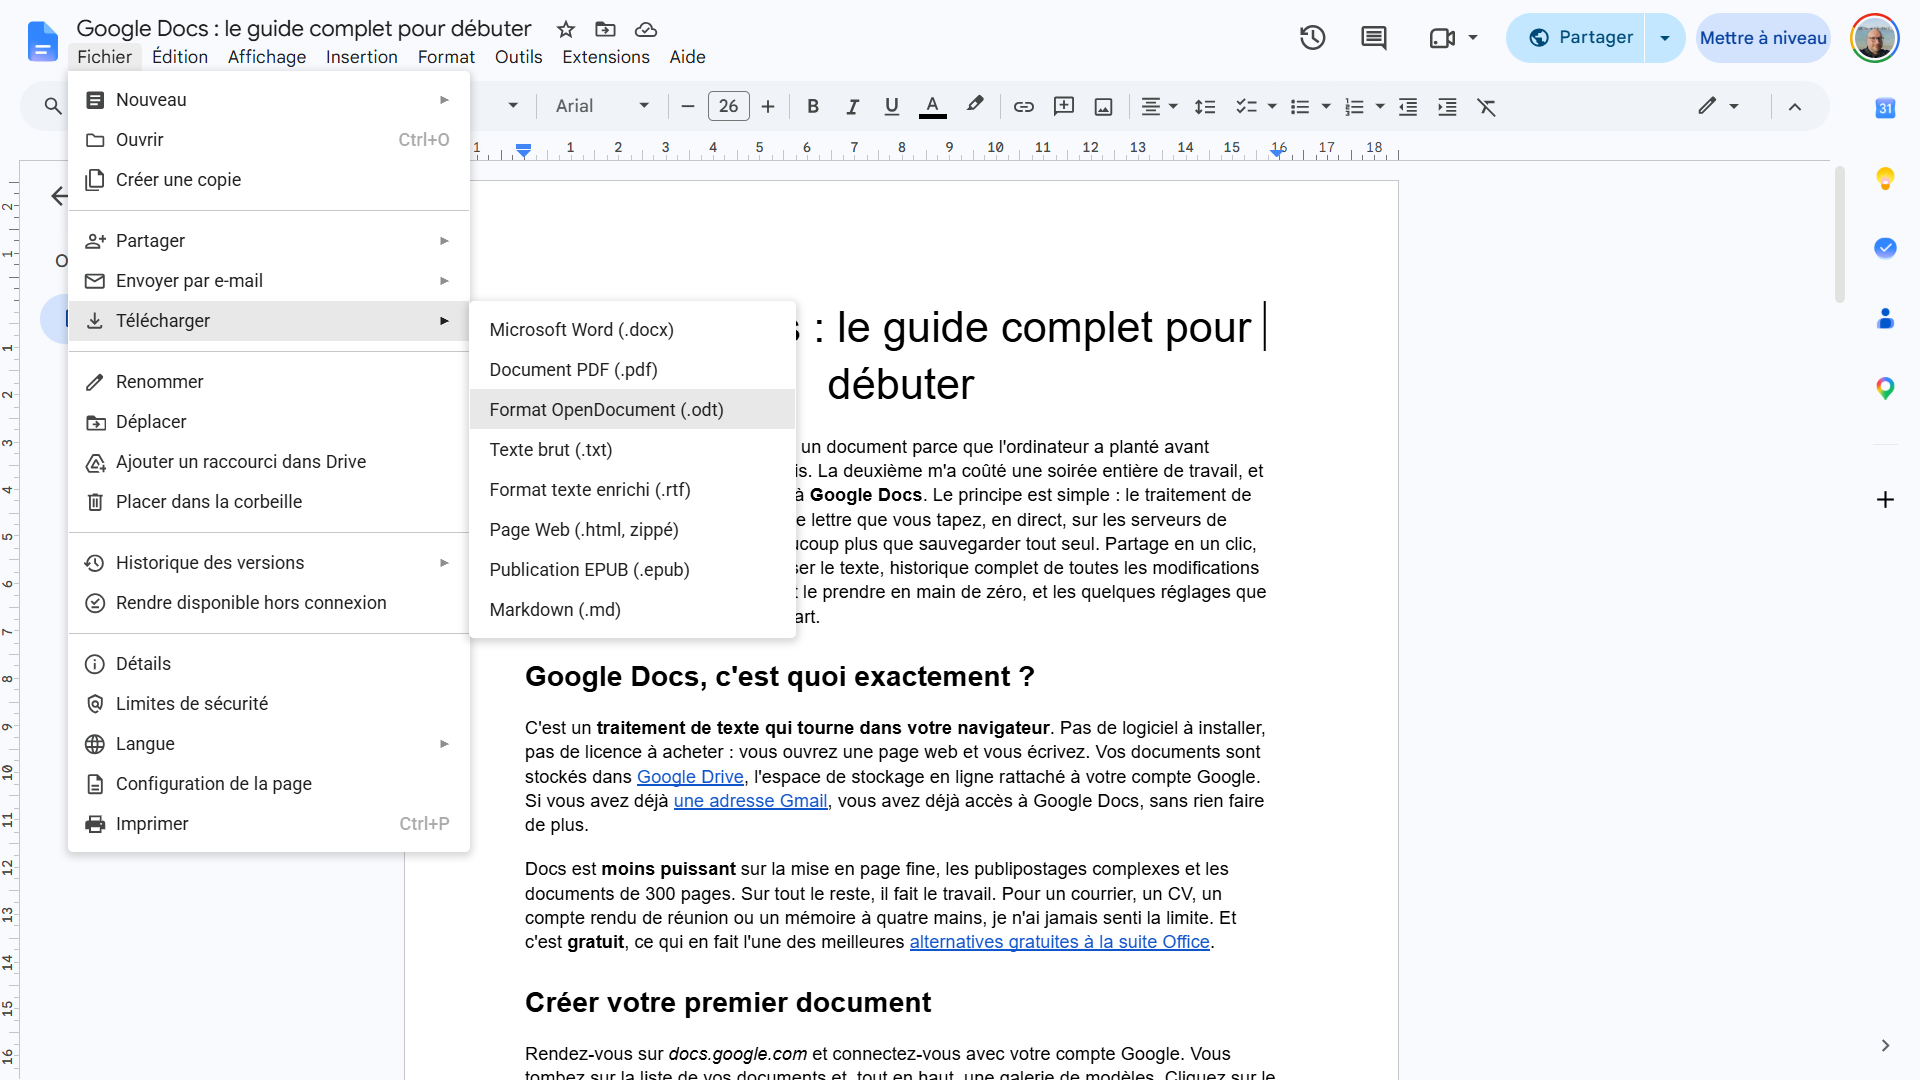Viewport: 1920px width, 1080px height.
Task: Open the Affichage menu
Action: click(267, 57)
